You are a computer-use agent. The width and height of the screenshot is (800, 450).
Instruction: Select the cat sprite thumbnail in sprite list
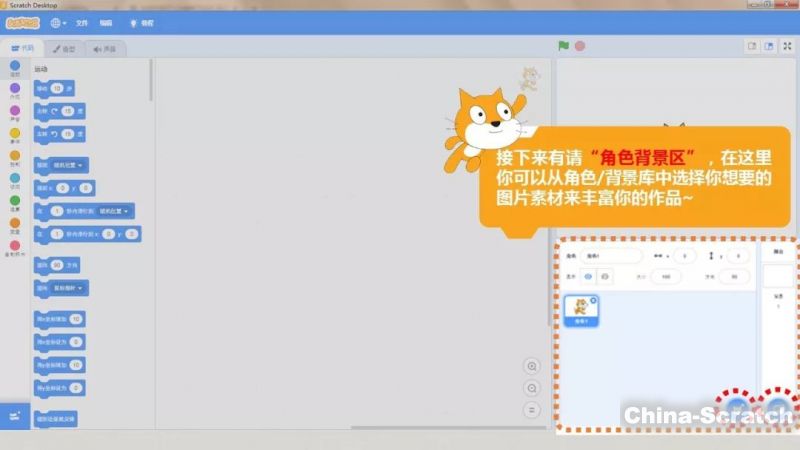point(581,312)
